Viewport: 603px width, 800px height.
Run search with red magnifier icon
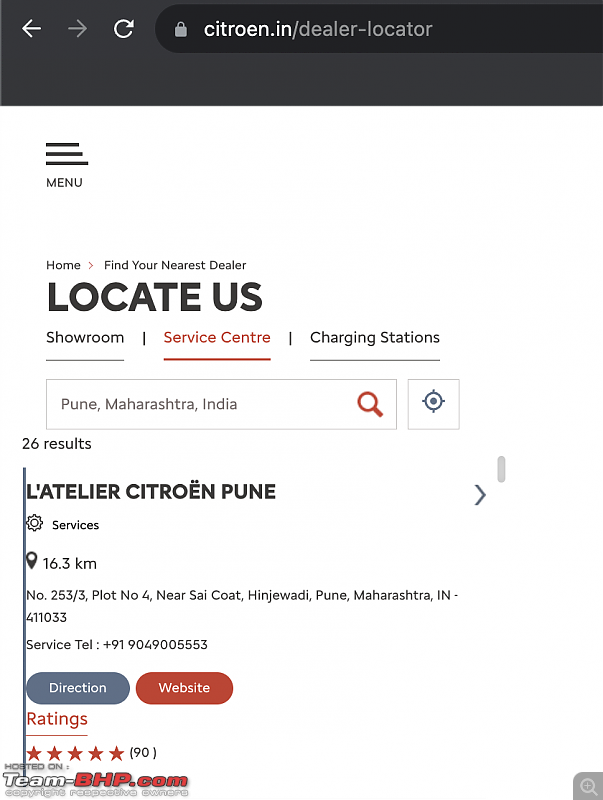370,404
